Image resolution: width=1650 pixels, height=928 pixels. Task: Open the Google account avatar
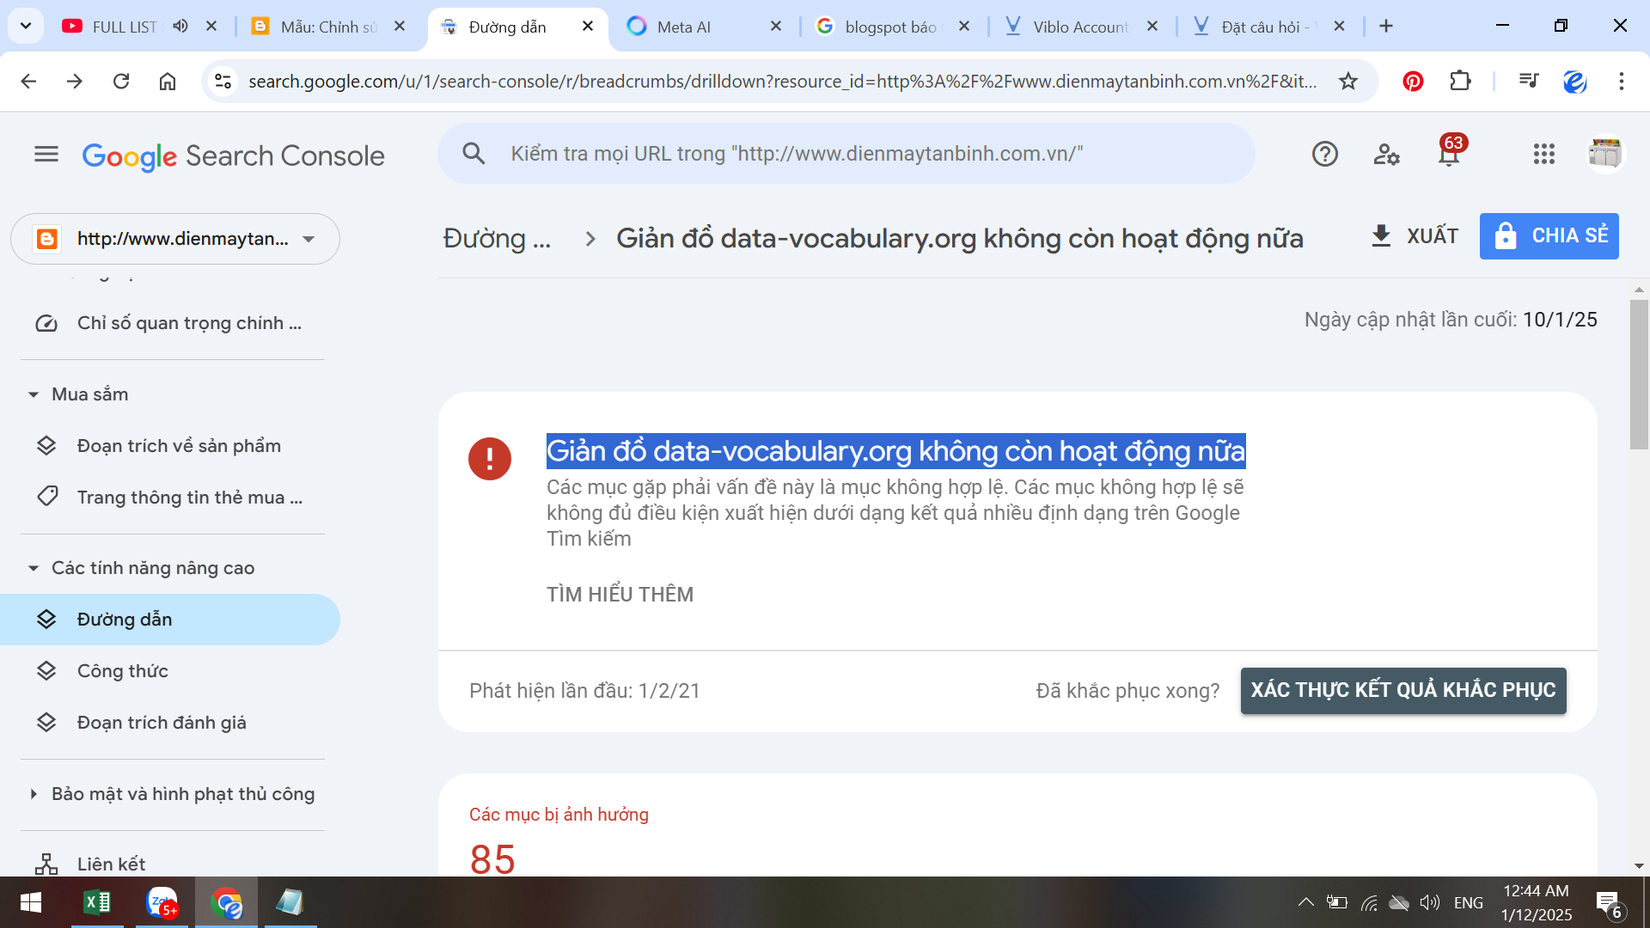(x=1605, y=154)
